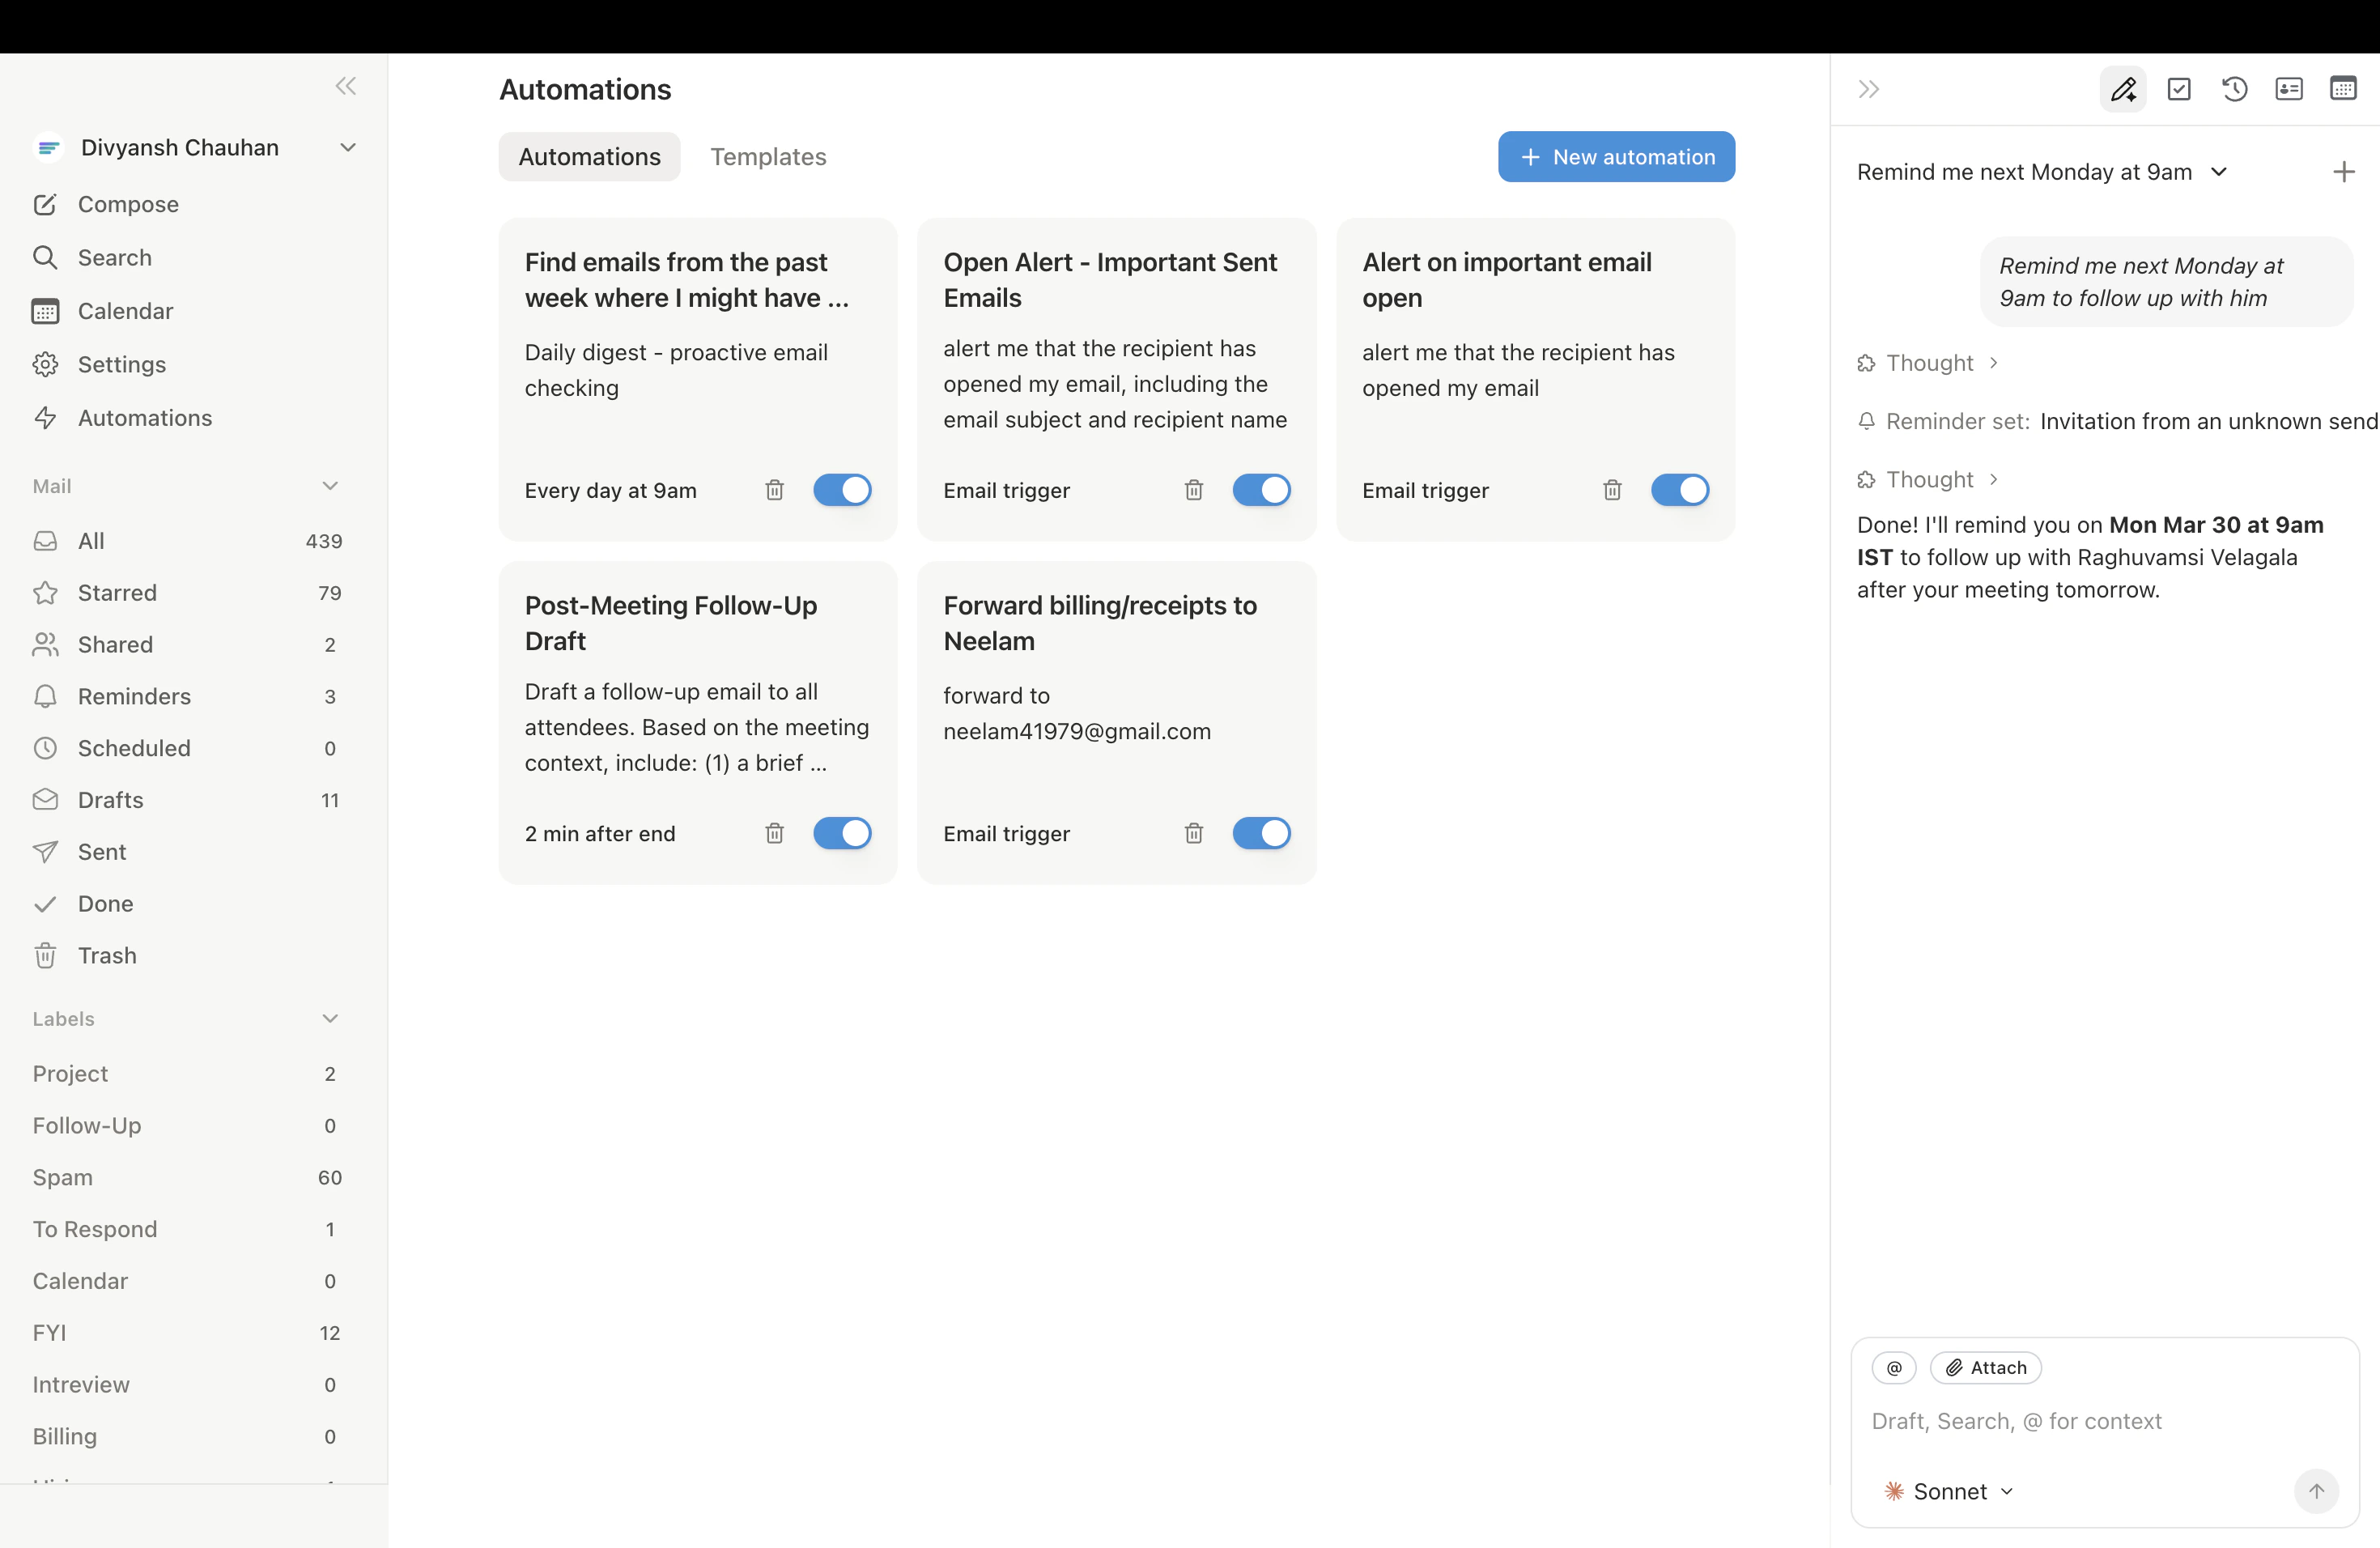Disable the Forward billing/receipts to Neelam automation
Screen dimensions: 2380x1548
point(1261,833)
